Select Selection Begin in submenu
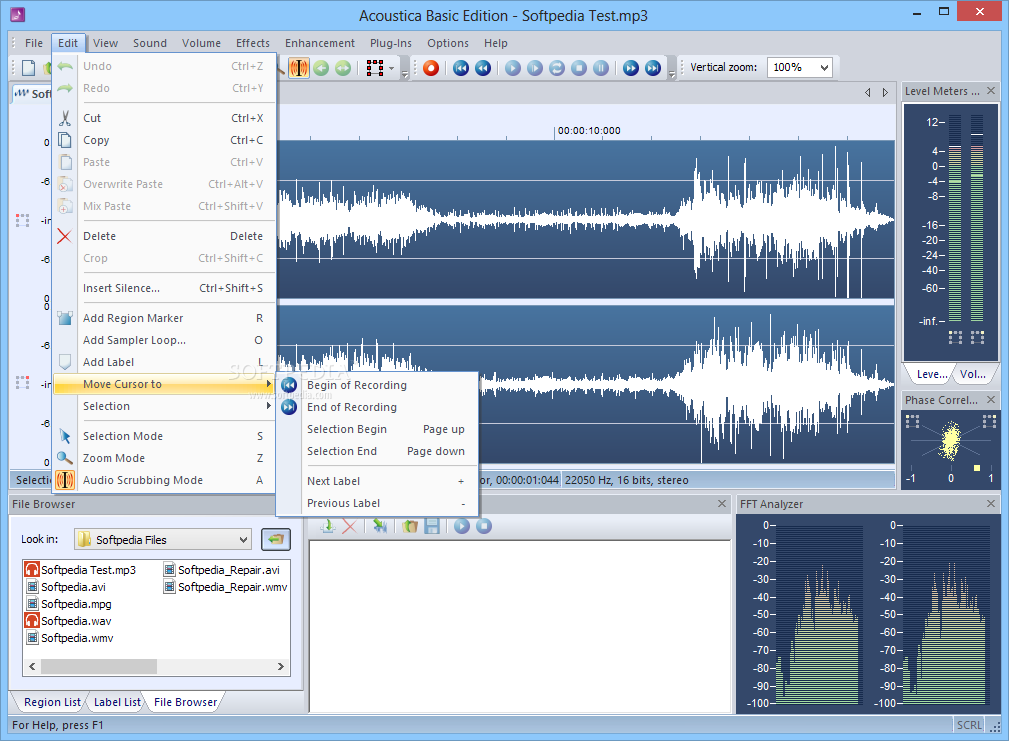Image resolution: width=1009 pixels, height=741 pixels. [377, 429]
